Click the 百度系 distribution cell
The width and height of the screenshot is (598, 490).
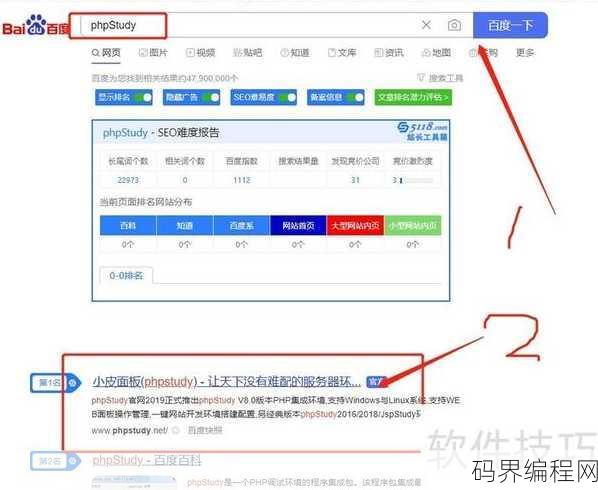click(x=241, y=226)
